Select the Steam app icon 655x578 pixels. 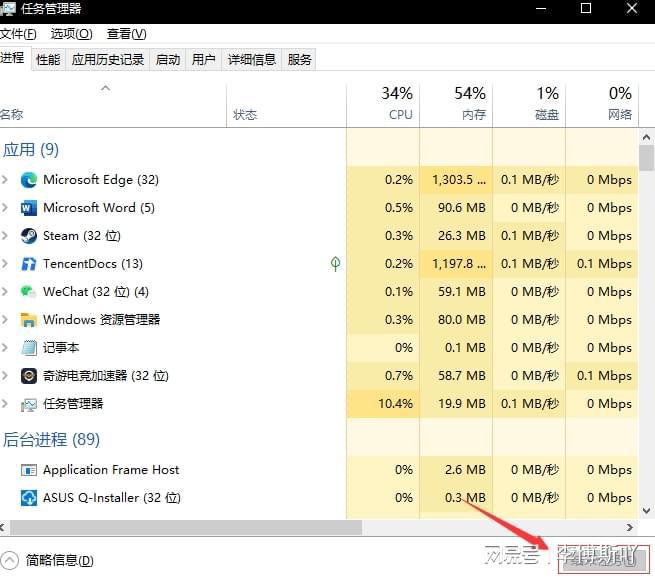[29, 236]
